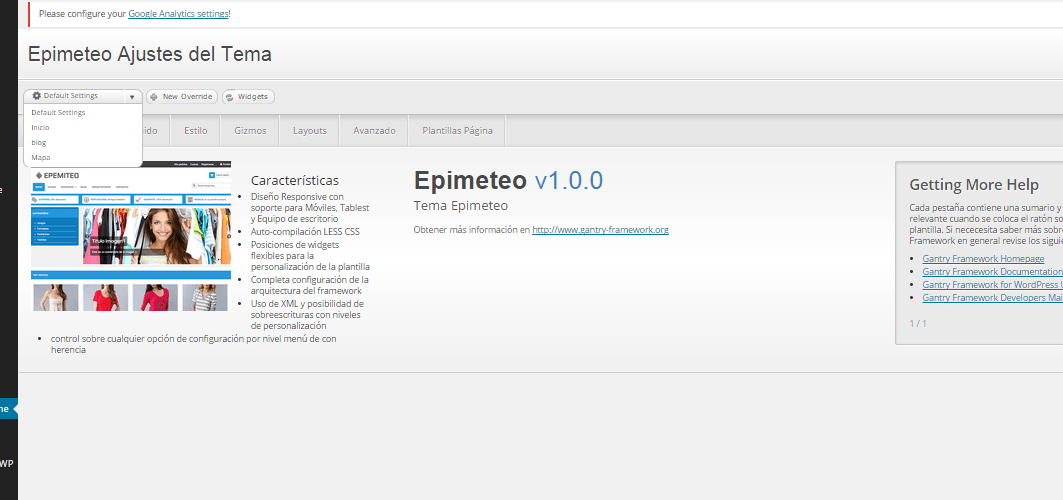Click the Características heading
Screen dimensions: 1063x500
(295, 181)
